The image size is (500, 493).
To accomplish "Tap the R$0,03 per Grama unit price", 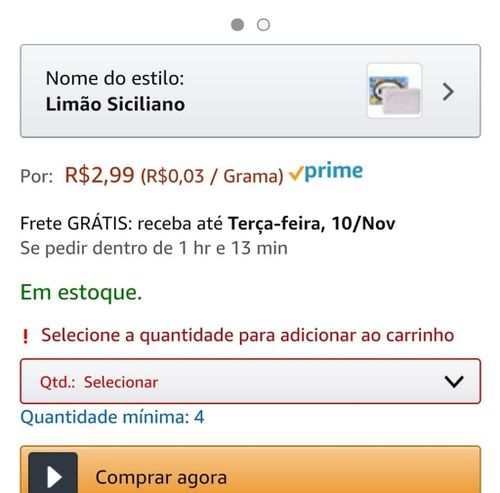I will click(x=212, y=176).
